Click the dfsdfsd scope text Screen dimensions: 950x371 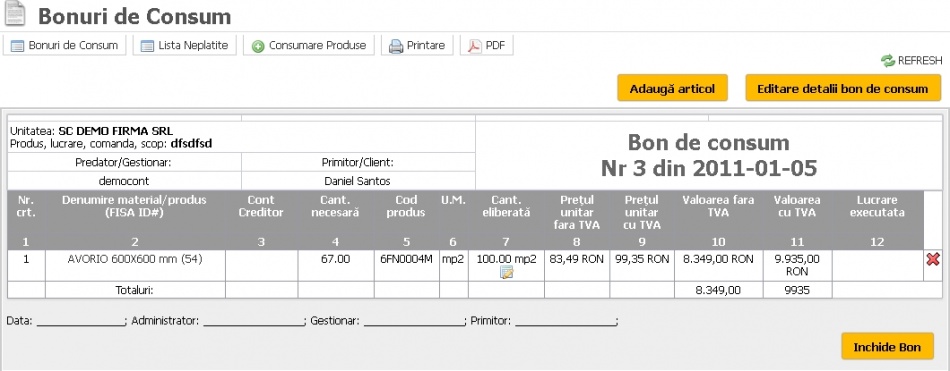point(191,144)
